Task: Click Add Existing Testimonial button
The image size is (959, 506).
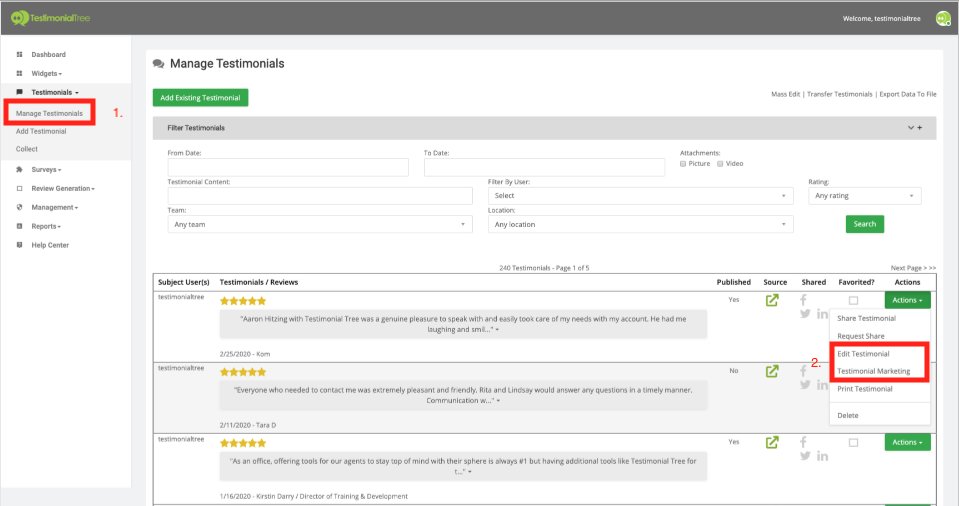Action: point(201,98)
